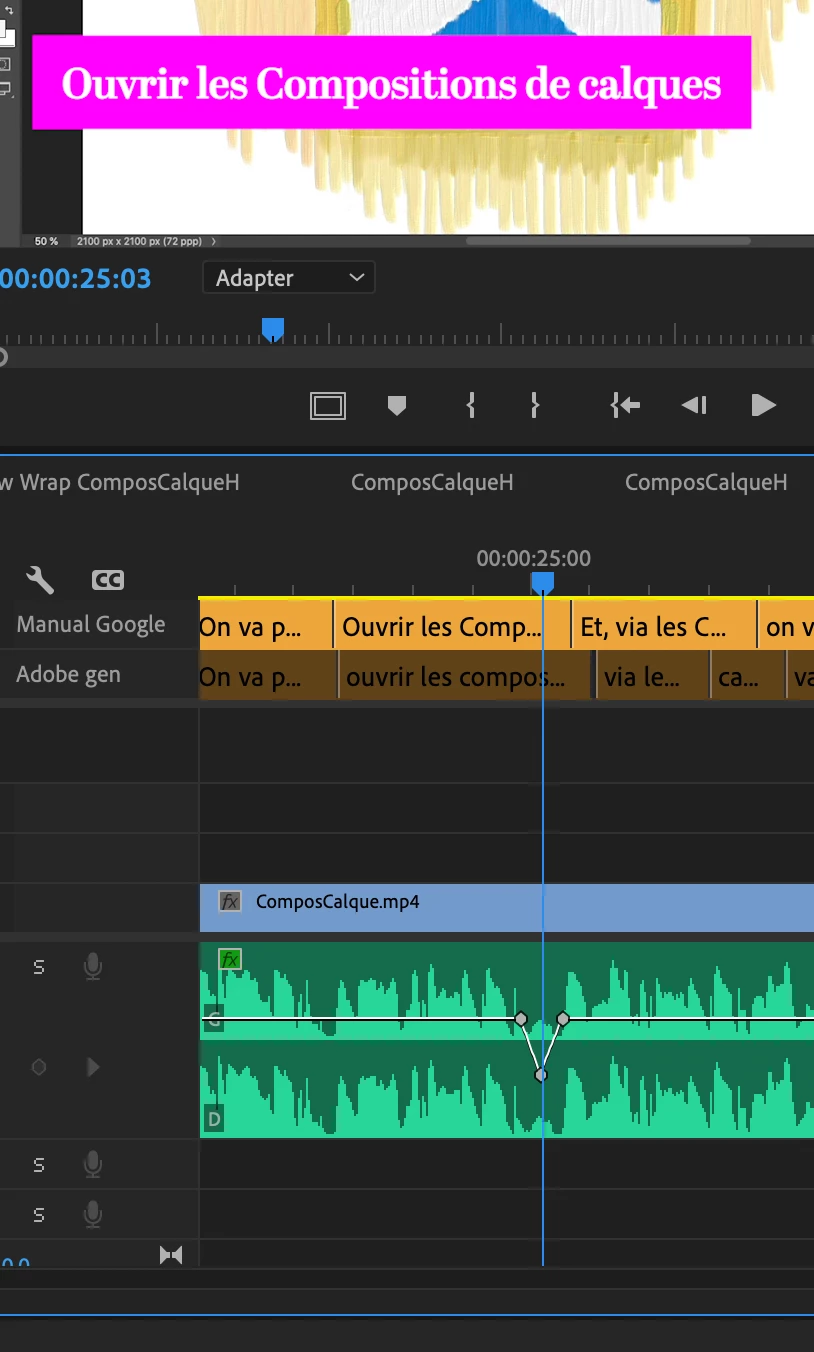This screenshot has height=1352, width=814.
Task: Toggle add-remove keyframe diamond button
Action: pyautogui.click(x=39, y=1067)
